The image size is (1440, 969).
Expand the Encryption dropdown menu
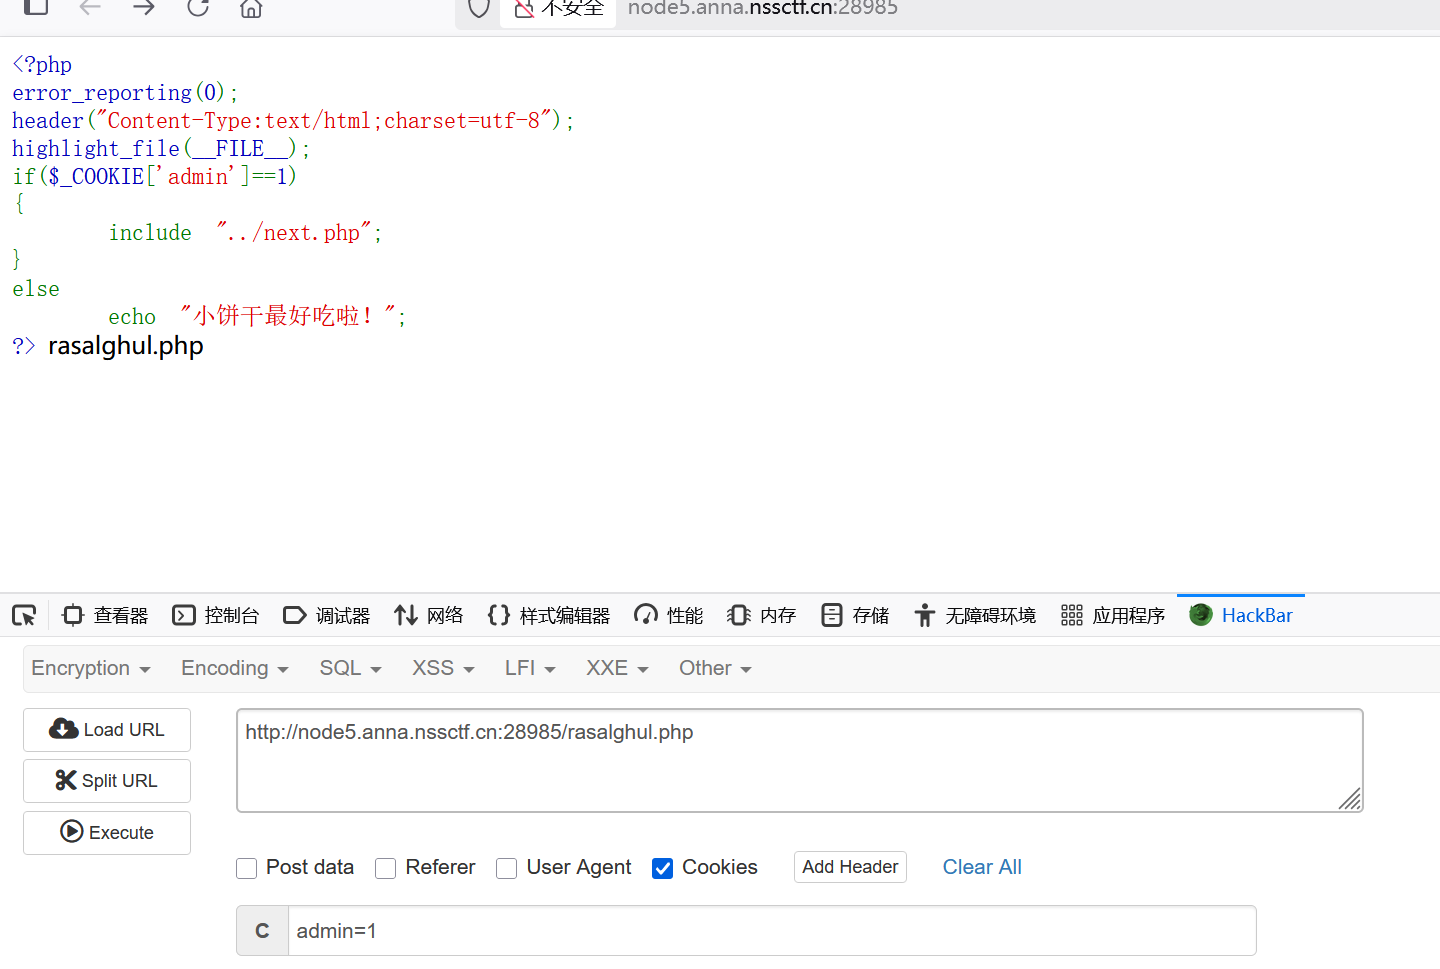click(x=91, y=668)
